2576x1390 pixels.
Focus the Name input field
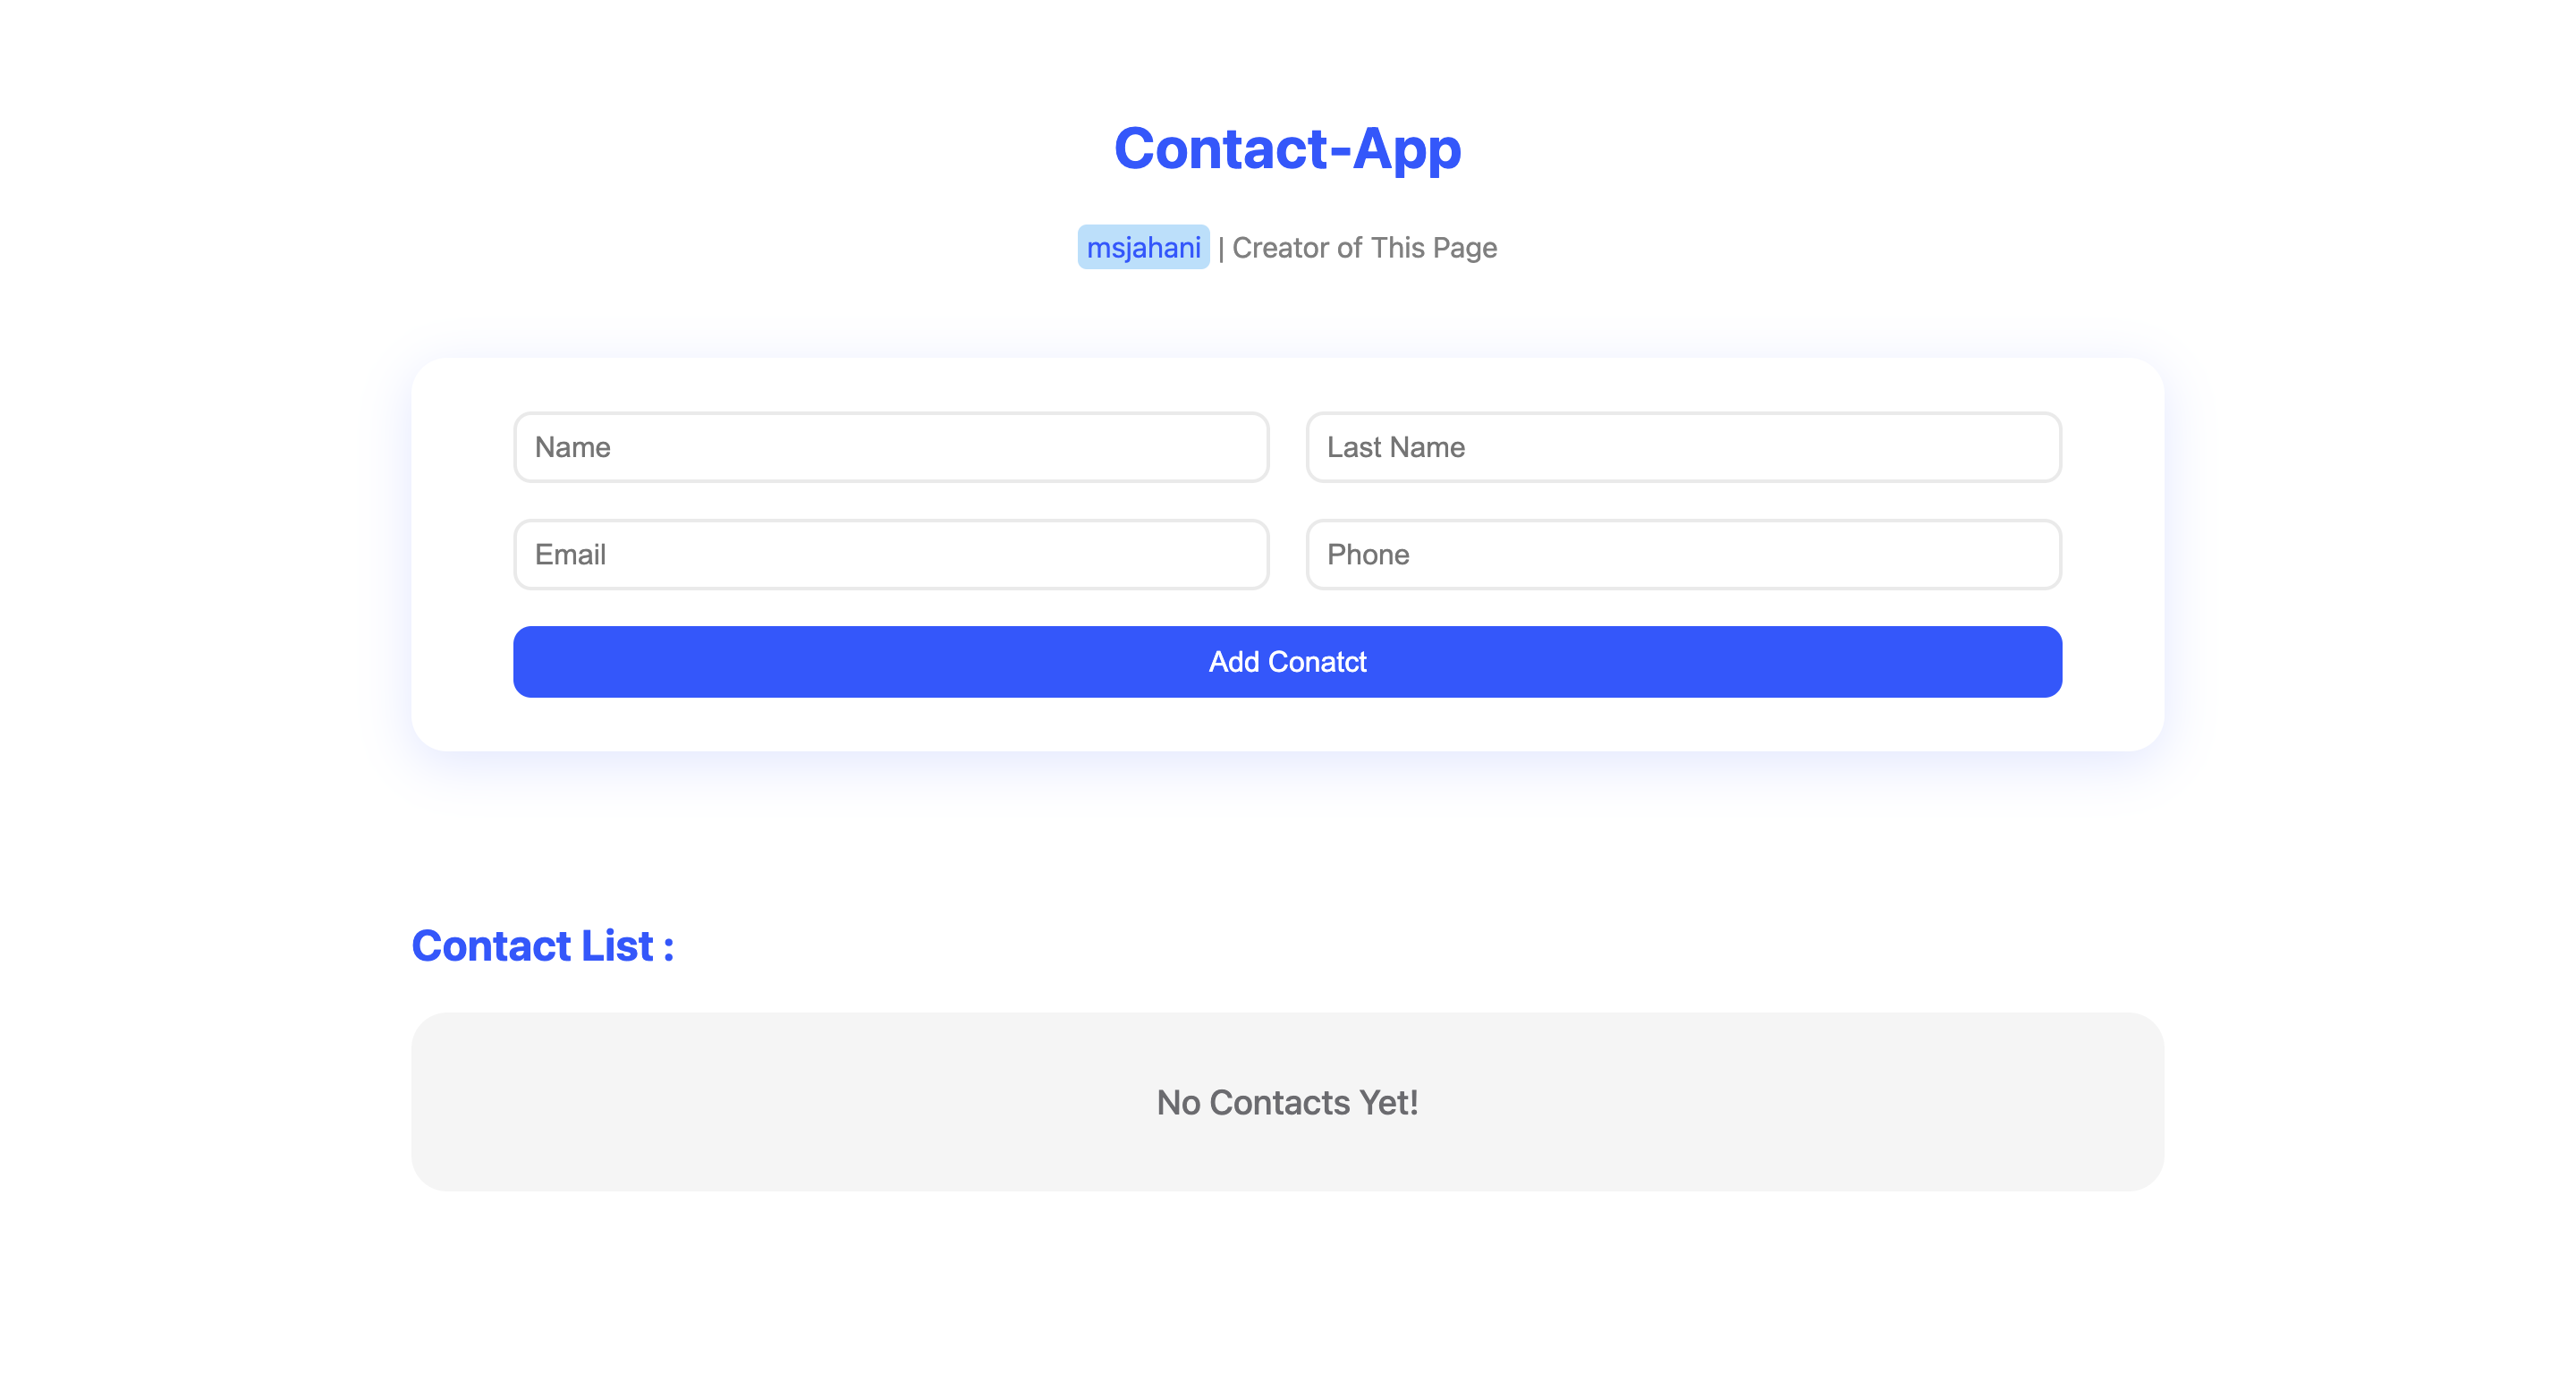click(x=891, y=447)
